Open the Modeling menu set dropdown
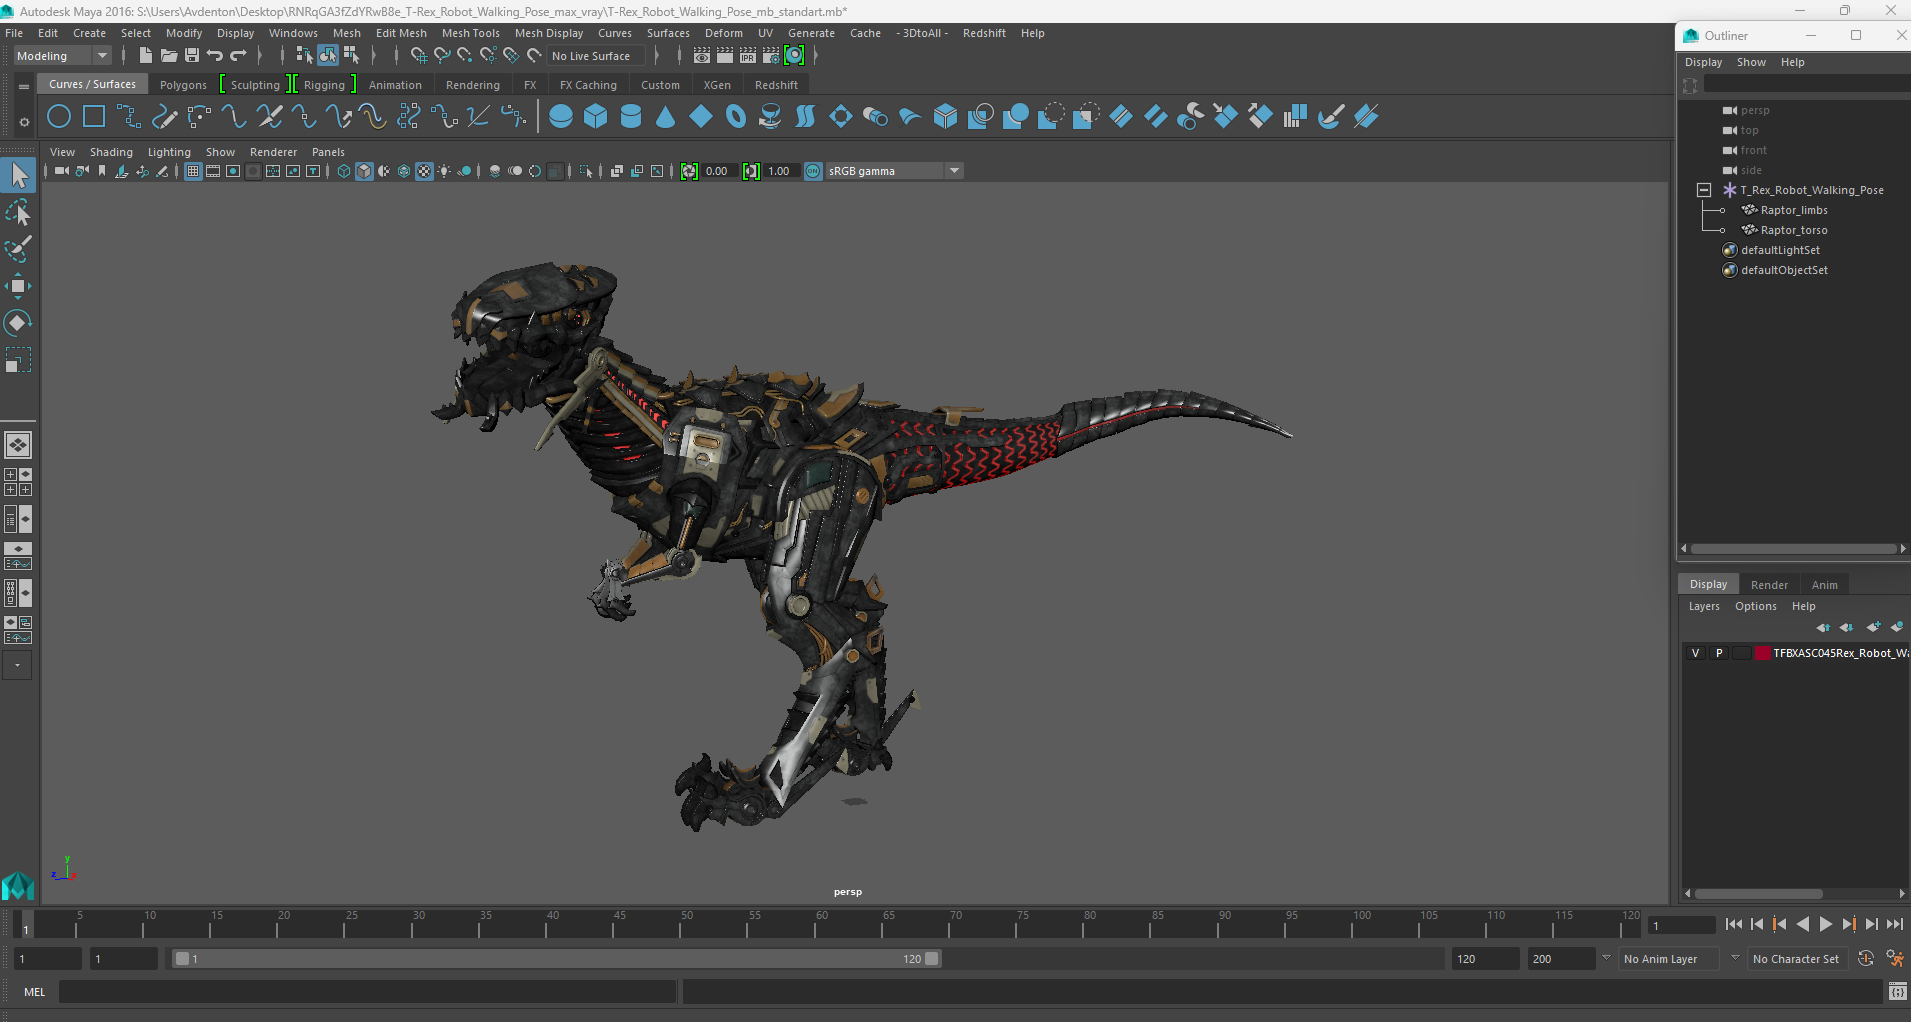 click(61, 56)
